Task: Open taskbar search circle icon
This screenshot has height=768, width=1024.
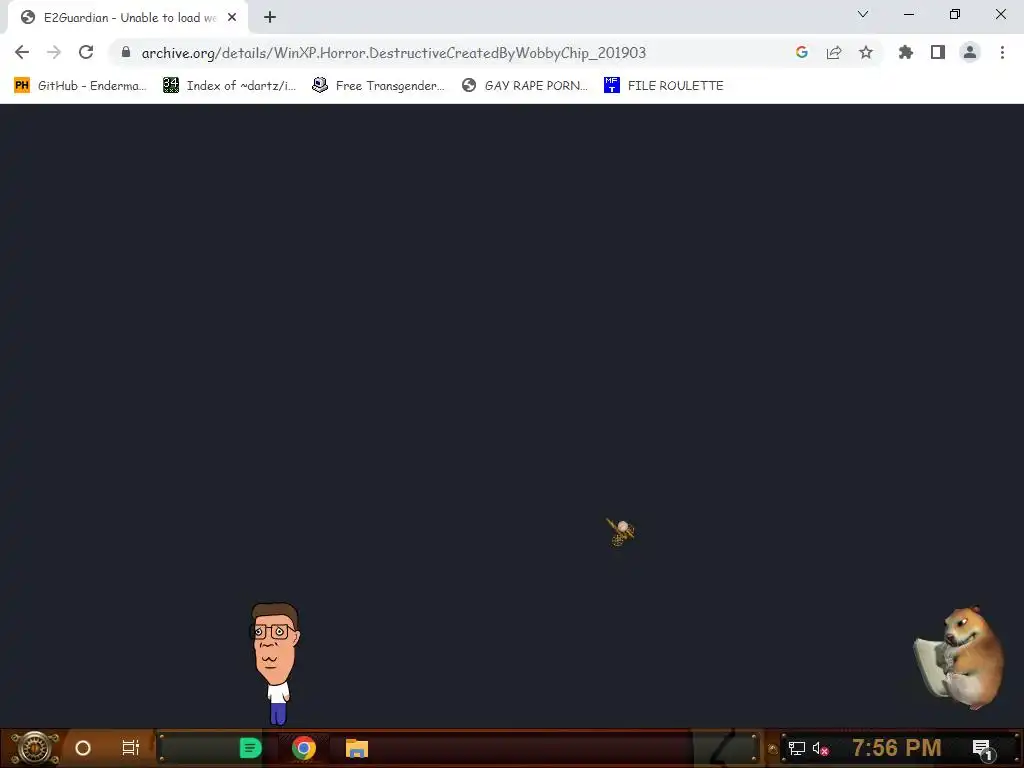Action: click(83, 748)
